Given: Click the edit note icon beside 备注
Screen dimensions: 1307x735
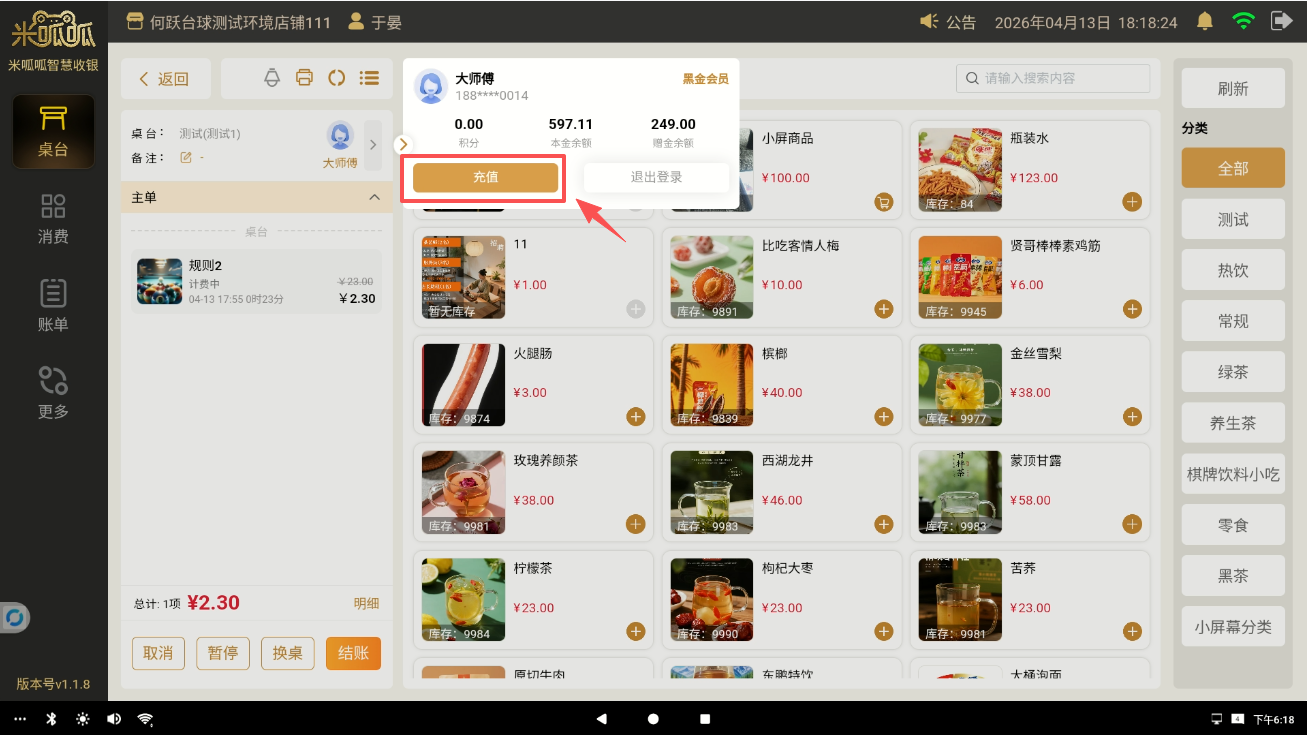Looking at the screenshot, I should tap(185, 158).
